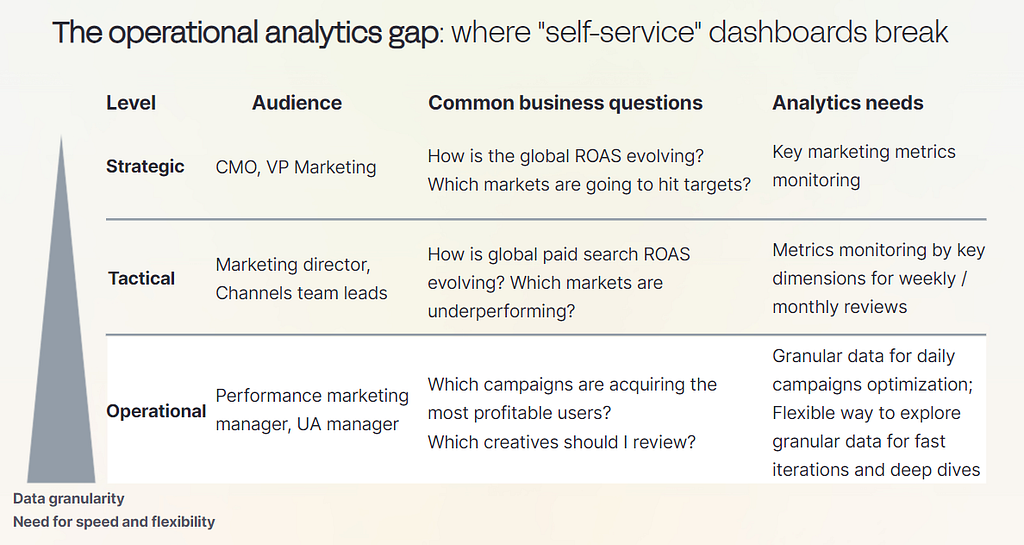Screen dimensions: 1024x545
Task: Click the Data granularity label
Action: click(x=69, y=499)
